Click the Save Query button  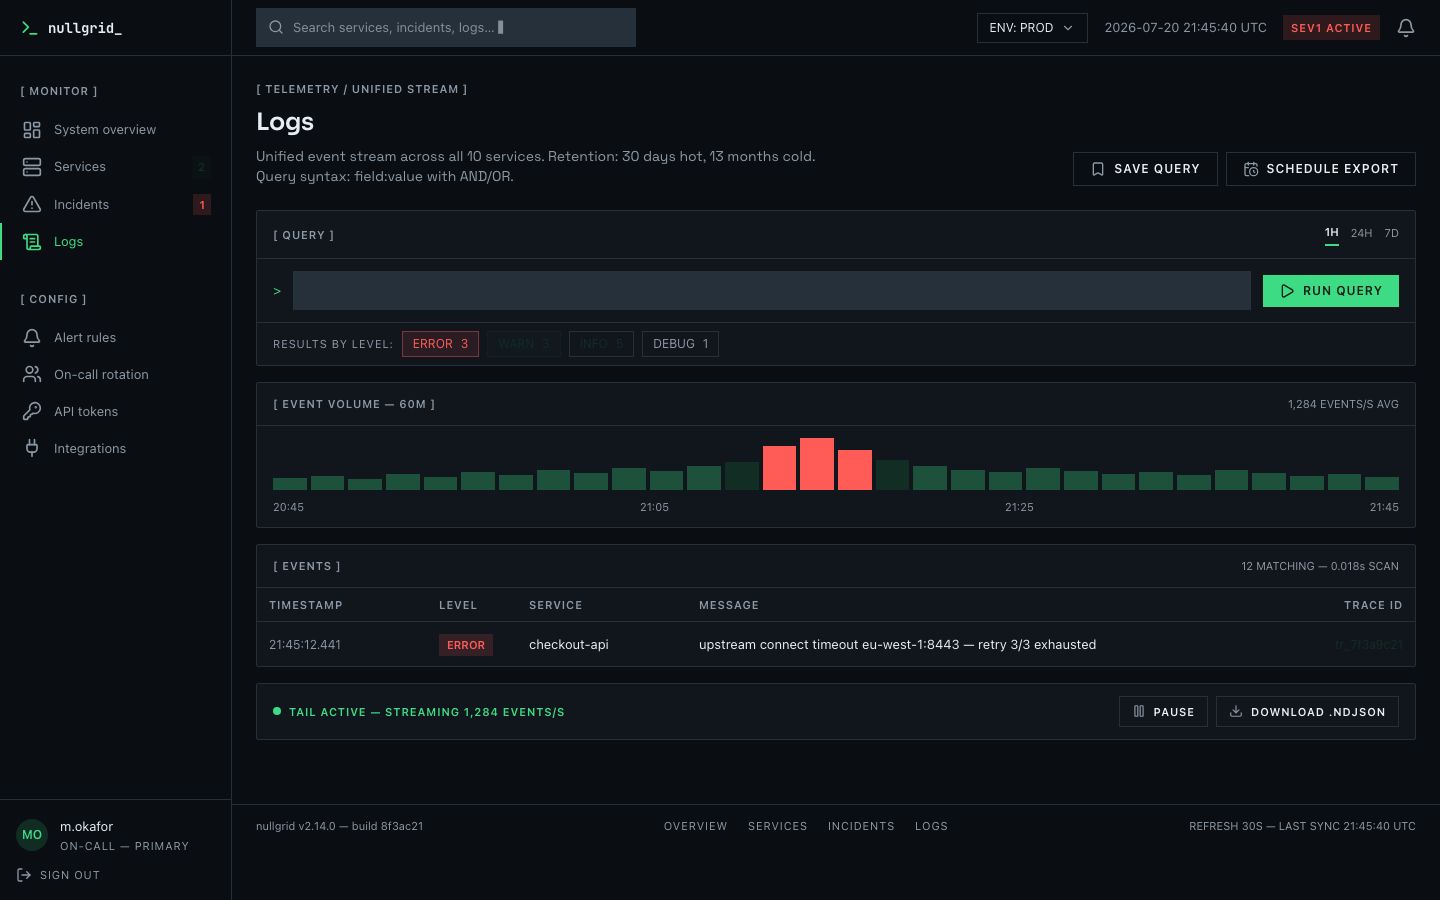click(1145, 169)
